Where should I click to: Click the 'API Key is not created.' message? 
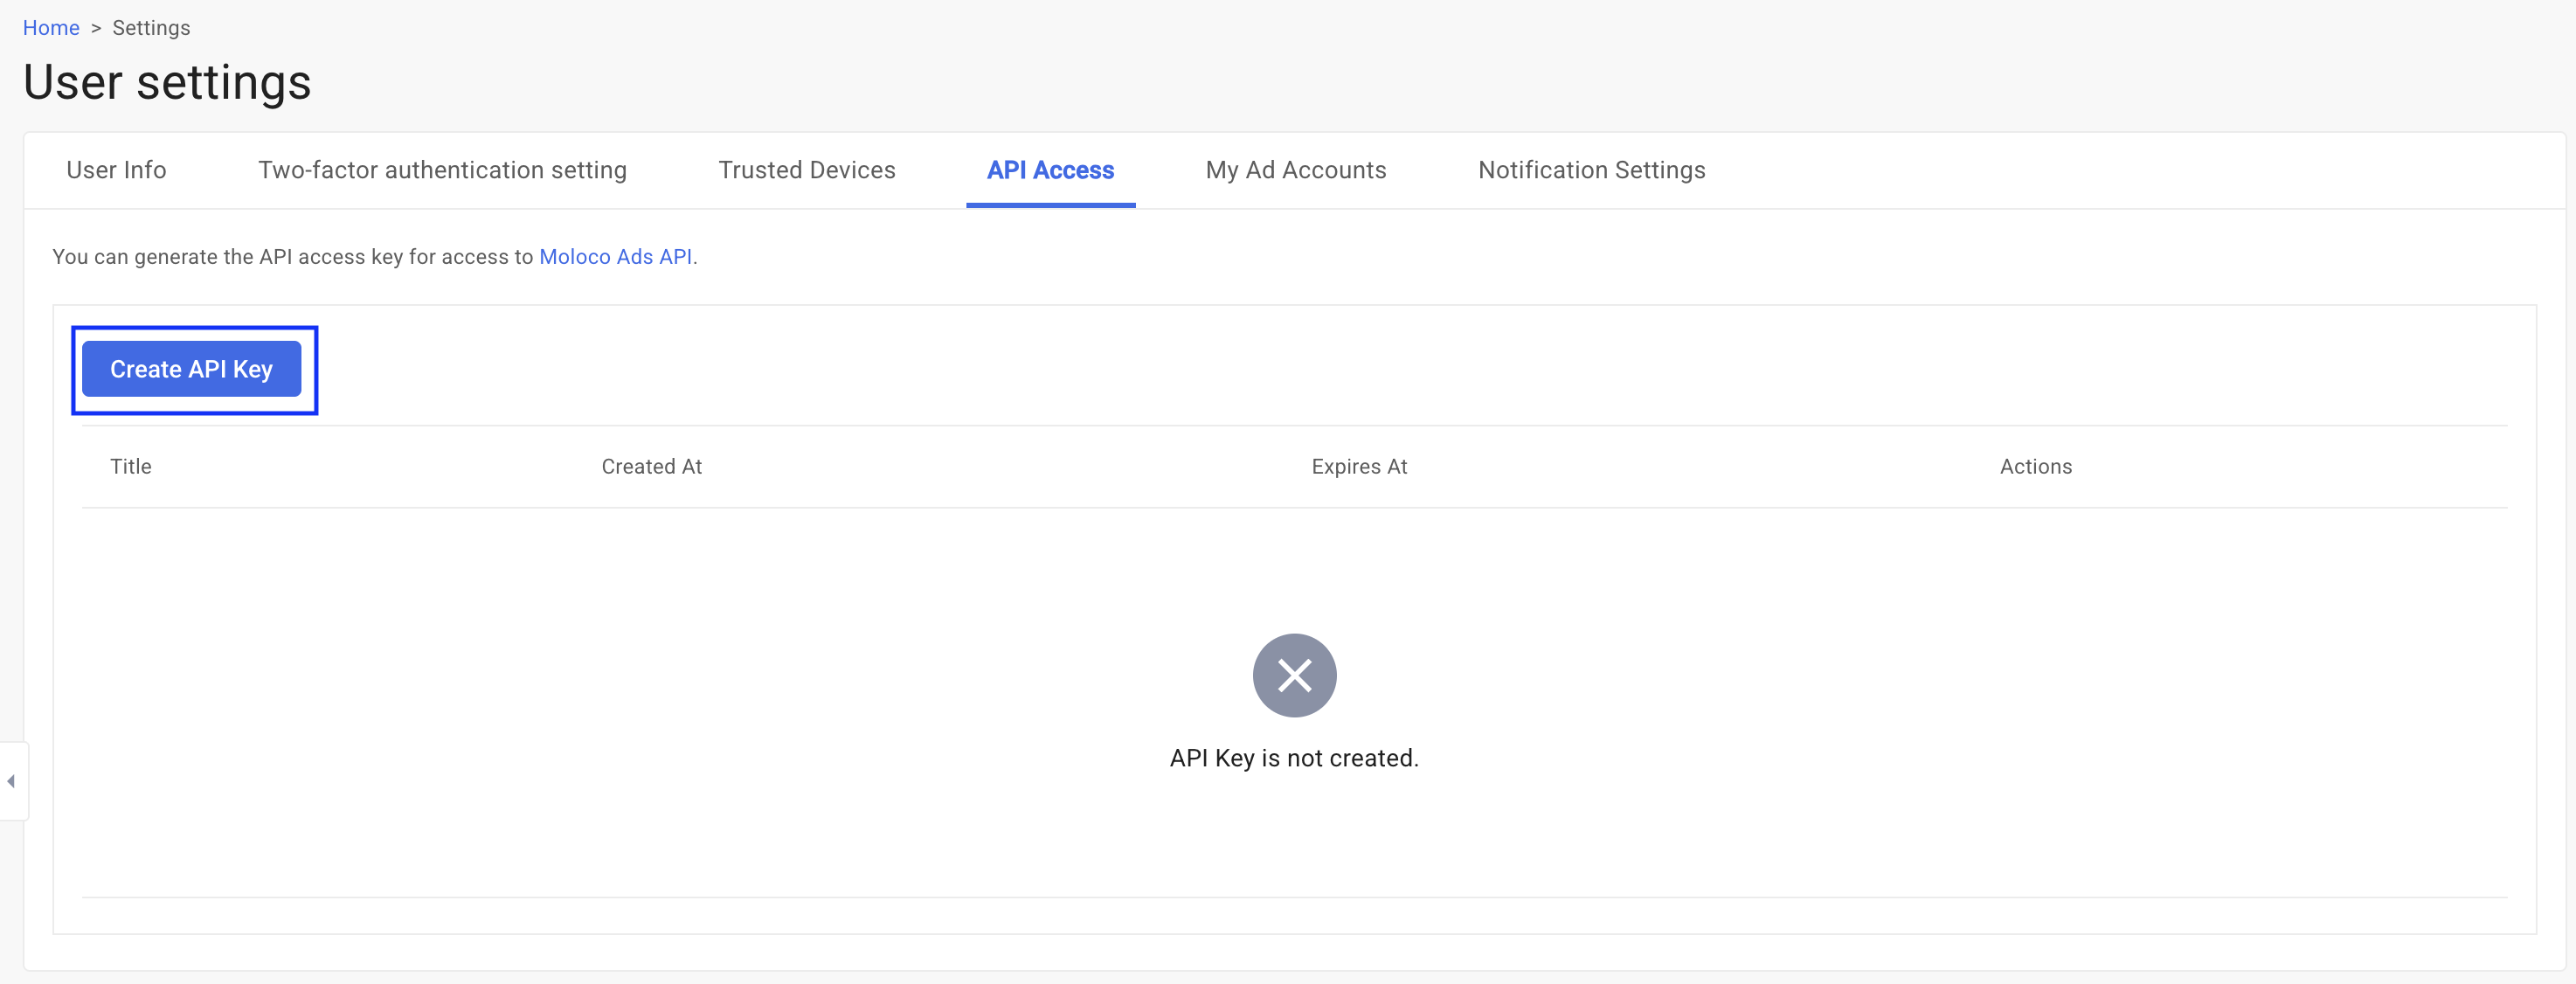click(1294, 758)
